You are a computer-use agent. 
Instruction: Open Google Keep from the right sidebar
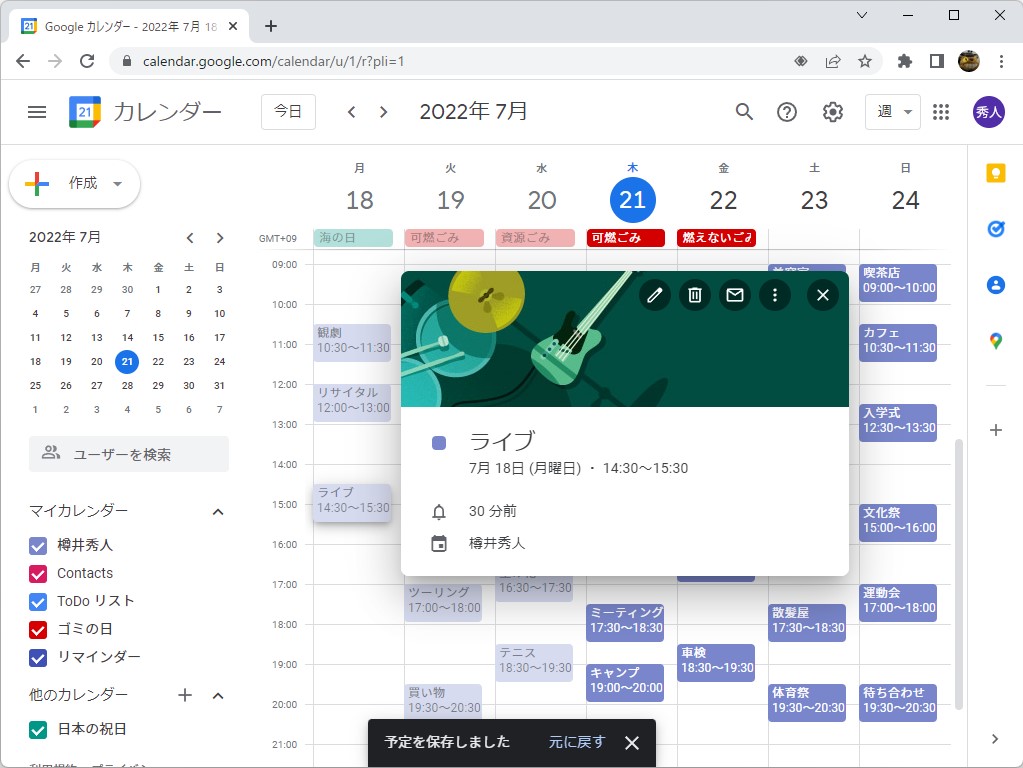pos(995,172)
